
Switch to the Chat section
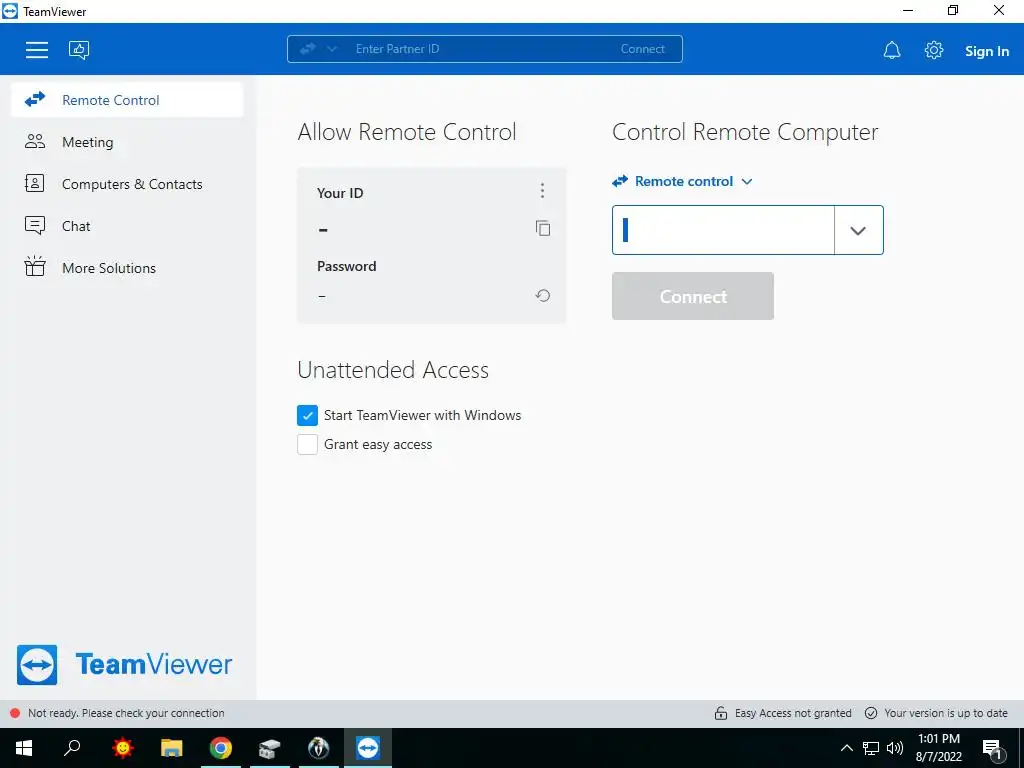(127, 226)
